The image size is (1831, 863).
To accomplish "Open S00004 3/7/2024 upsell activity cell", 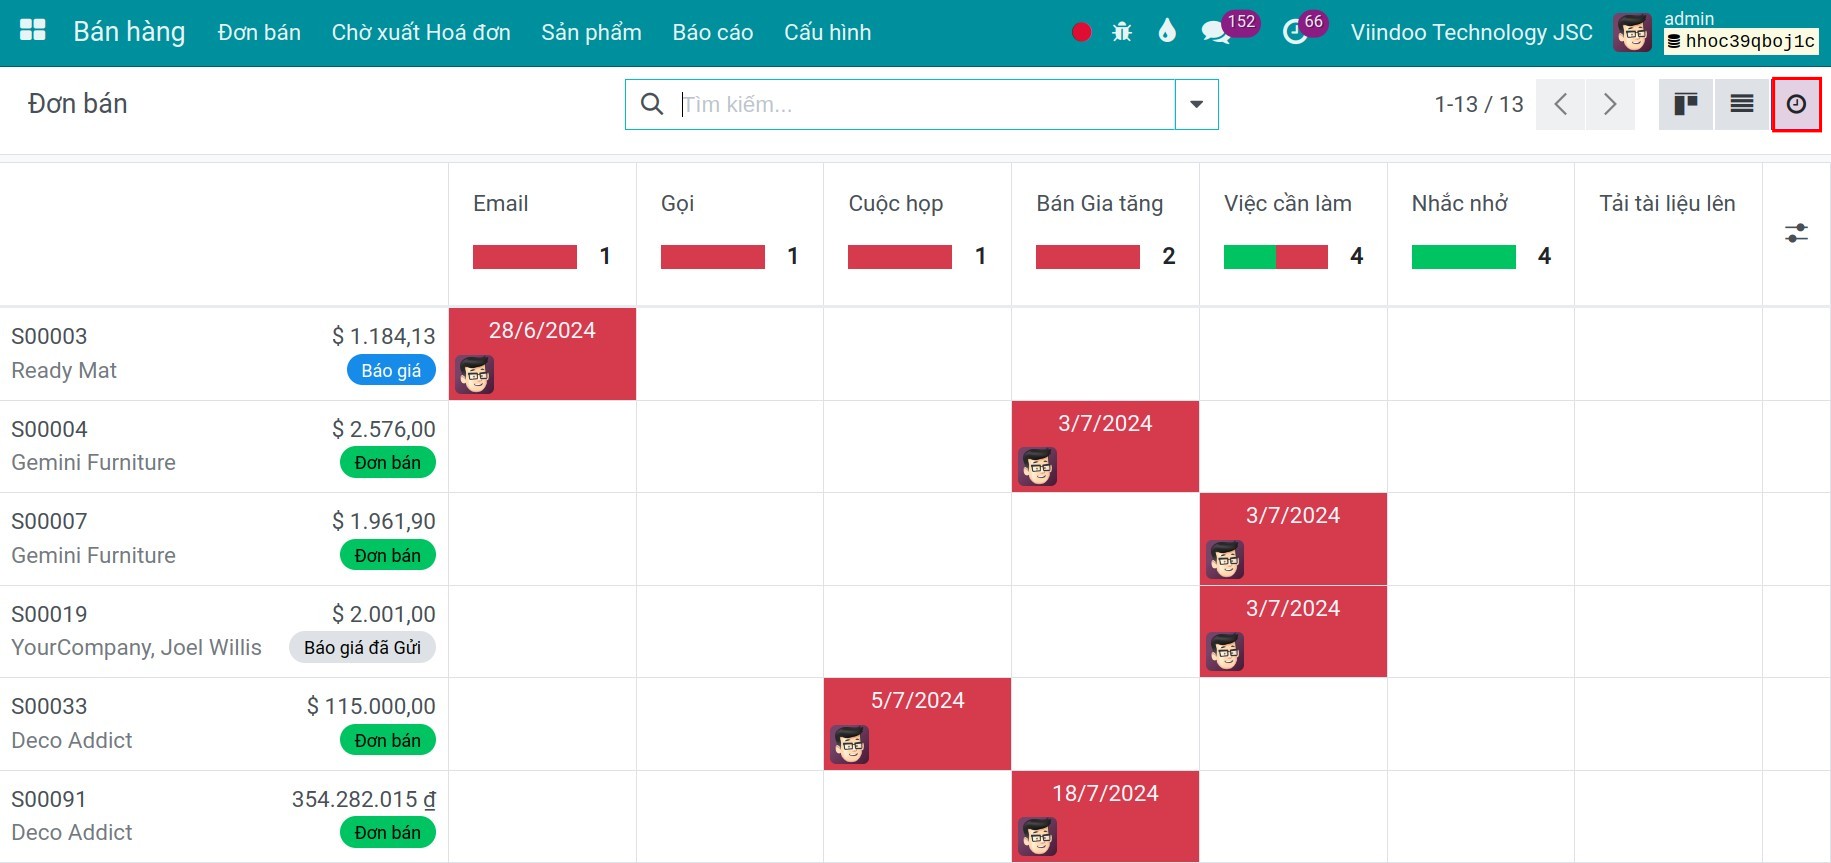I will pos(1105,446).
